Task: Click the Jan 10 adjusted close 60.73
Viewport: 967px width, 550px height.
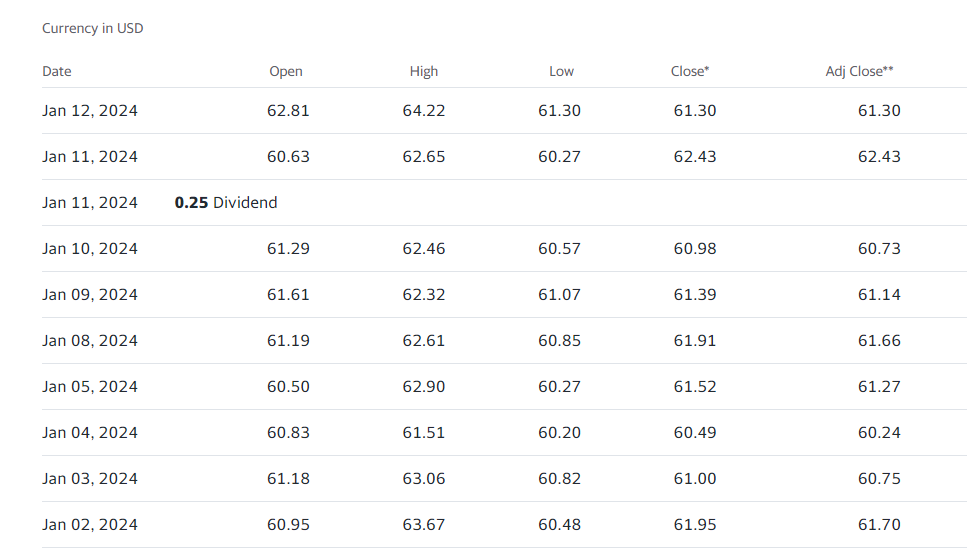Action: (x=879, y=249)
